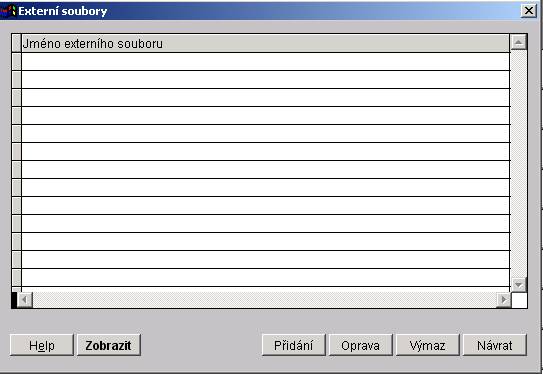Click the horizontal scrollbar right arrow

[x=504, y=300]
